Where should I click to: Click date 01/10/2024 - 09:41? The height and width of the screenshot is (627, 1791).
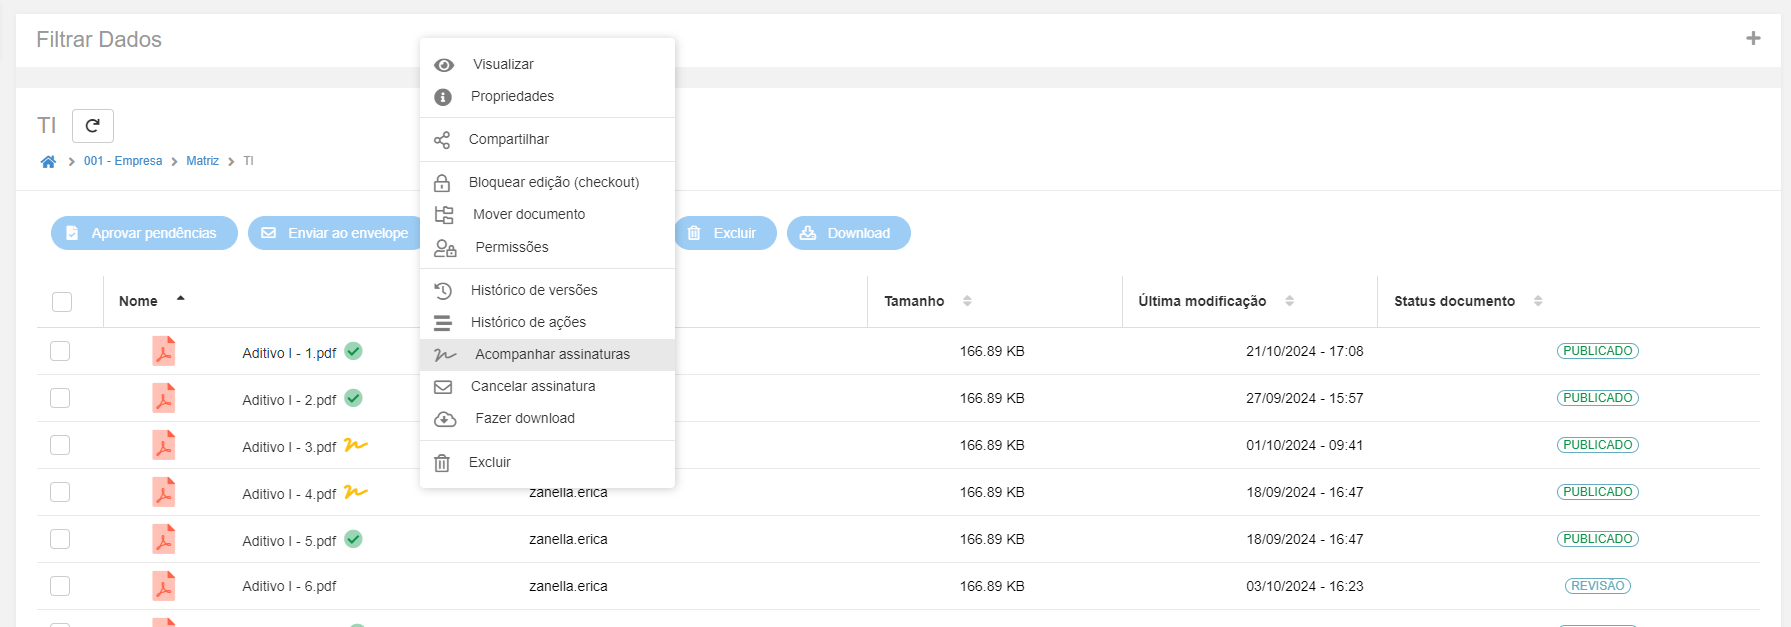click(1304, 445)
